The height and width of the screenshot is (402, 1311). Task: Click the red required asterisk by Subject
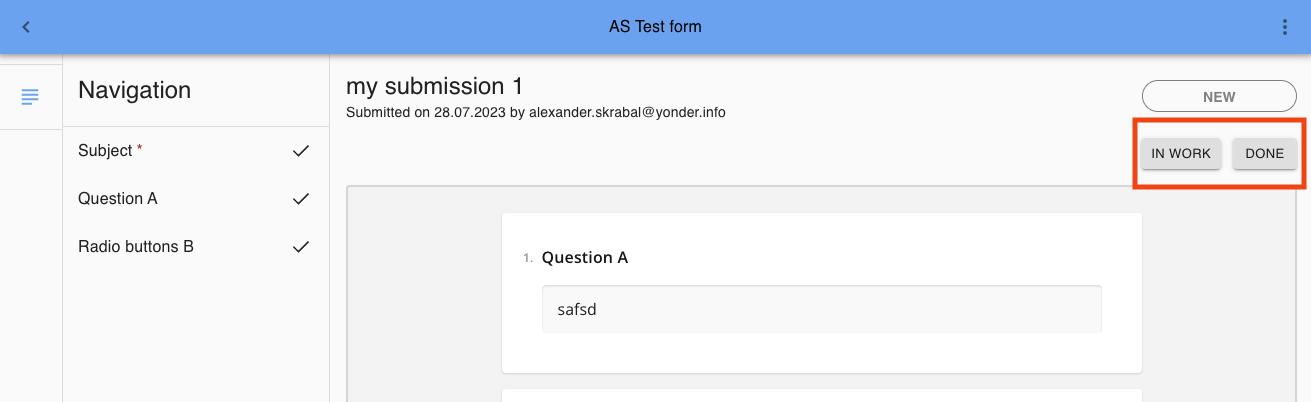point(140,150)
